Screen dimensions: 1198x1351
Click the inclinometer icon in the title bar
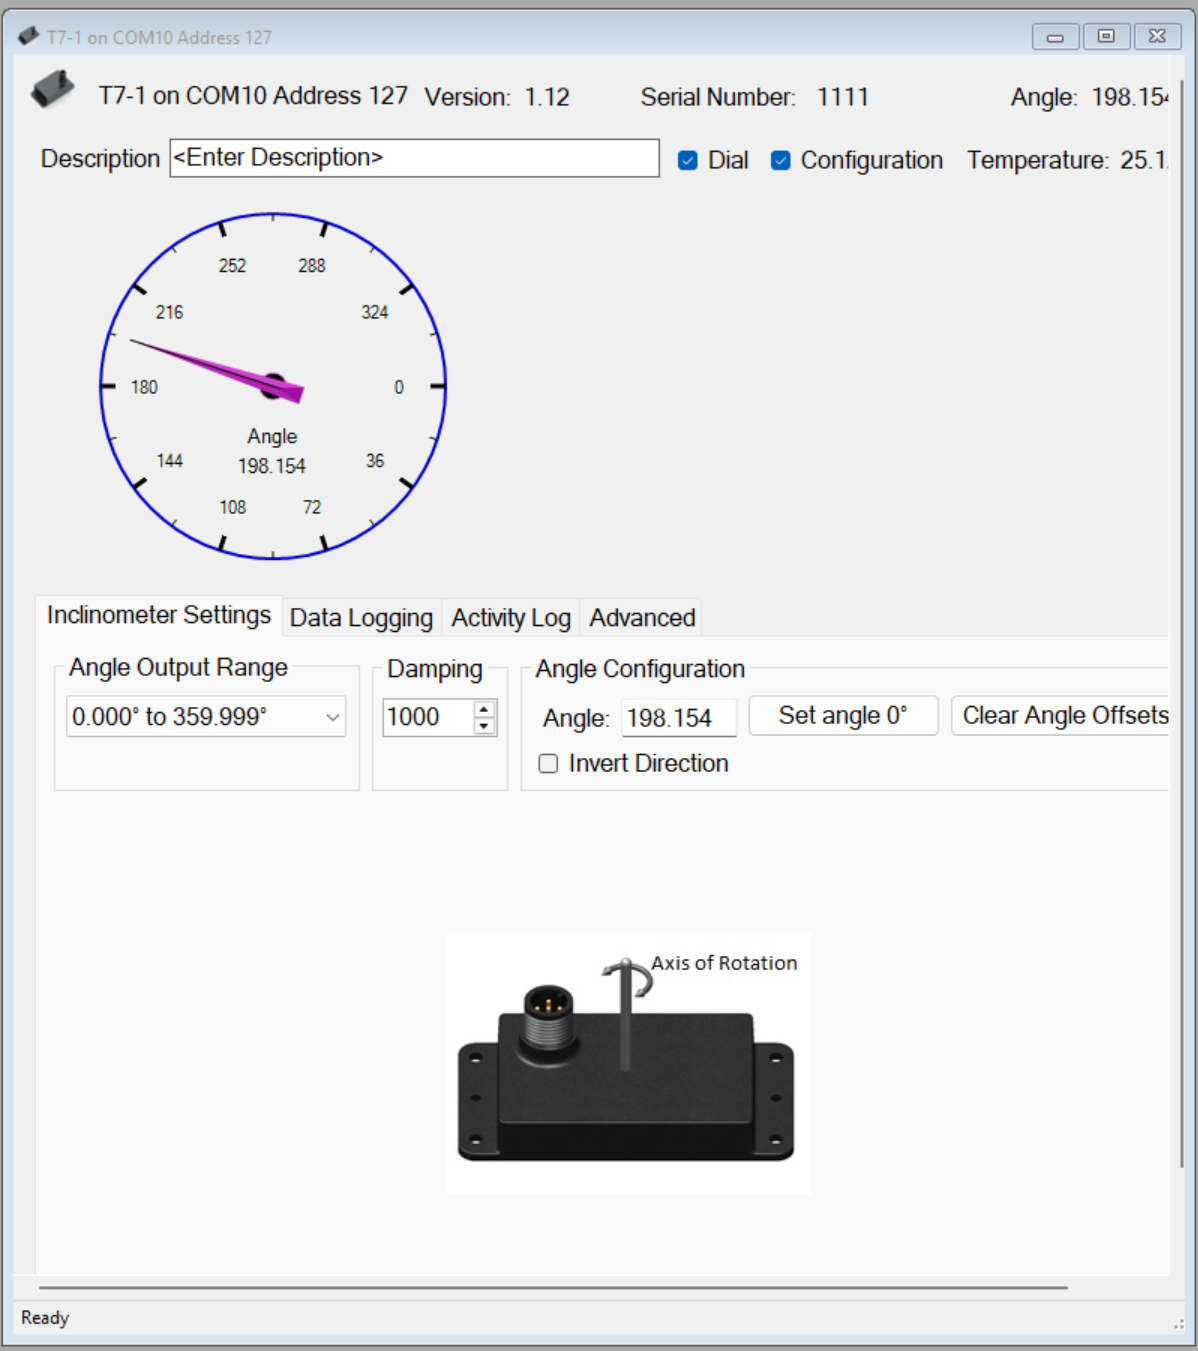27,36
